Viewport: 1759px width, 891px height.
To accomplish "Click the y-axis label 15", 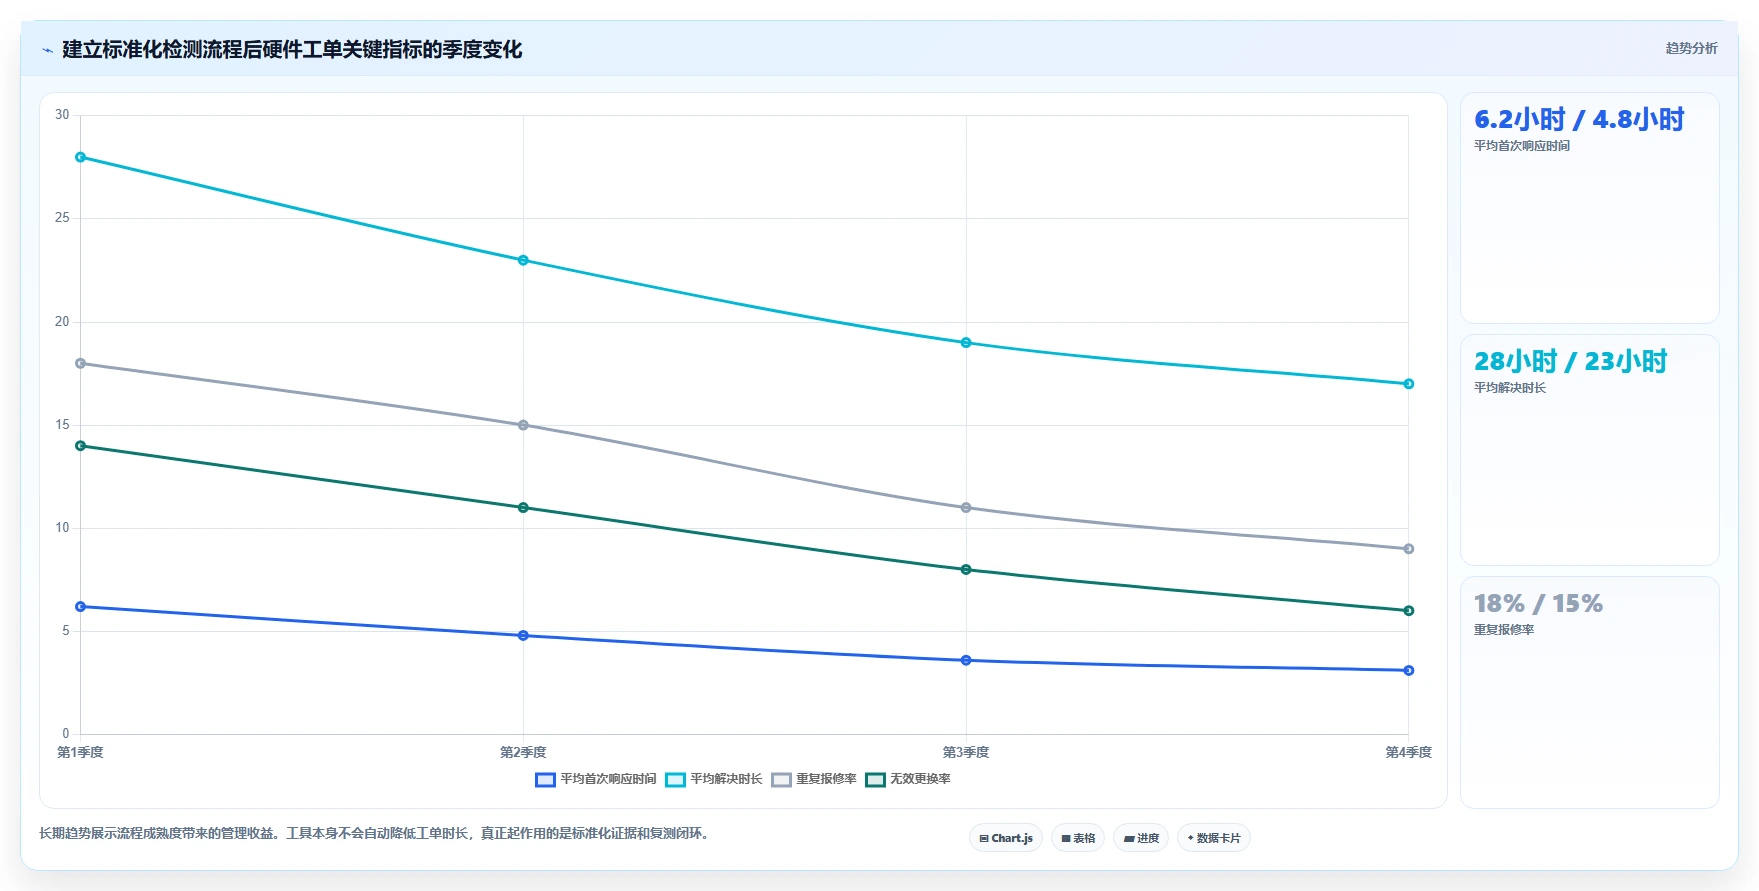I will coord(62,425).
